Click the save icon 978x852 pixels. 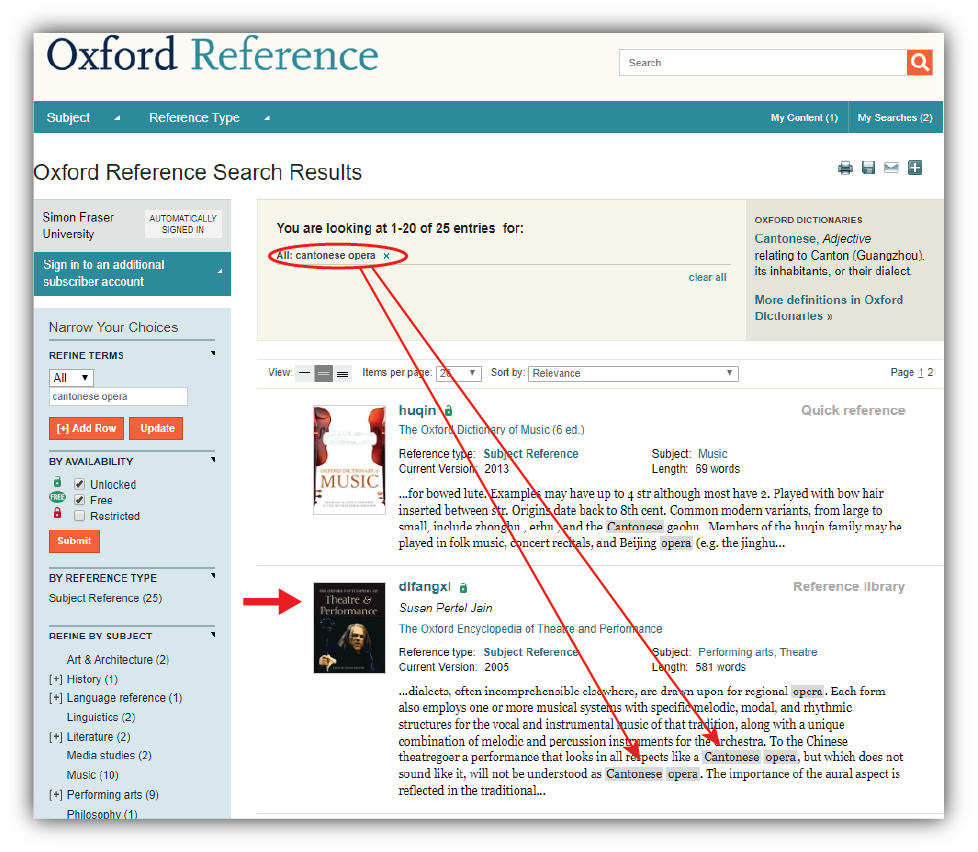[x=868, y=168]
